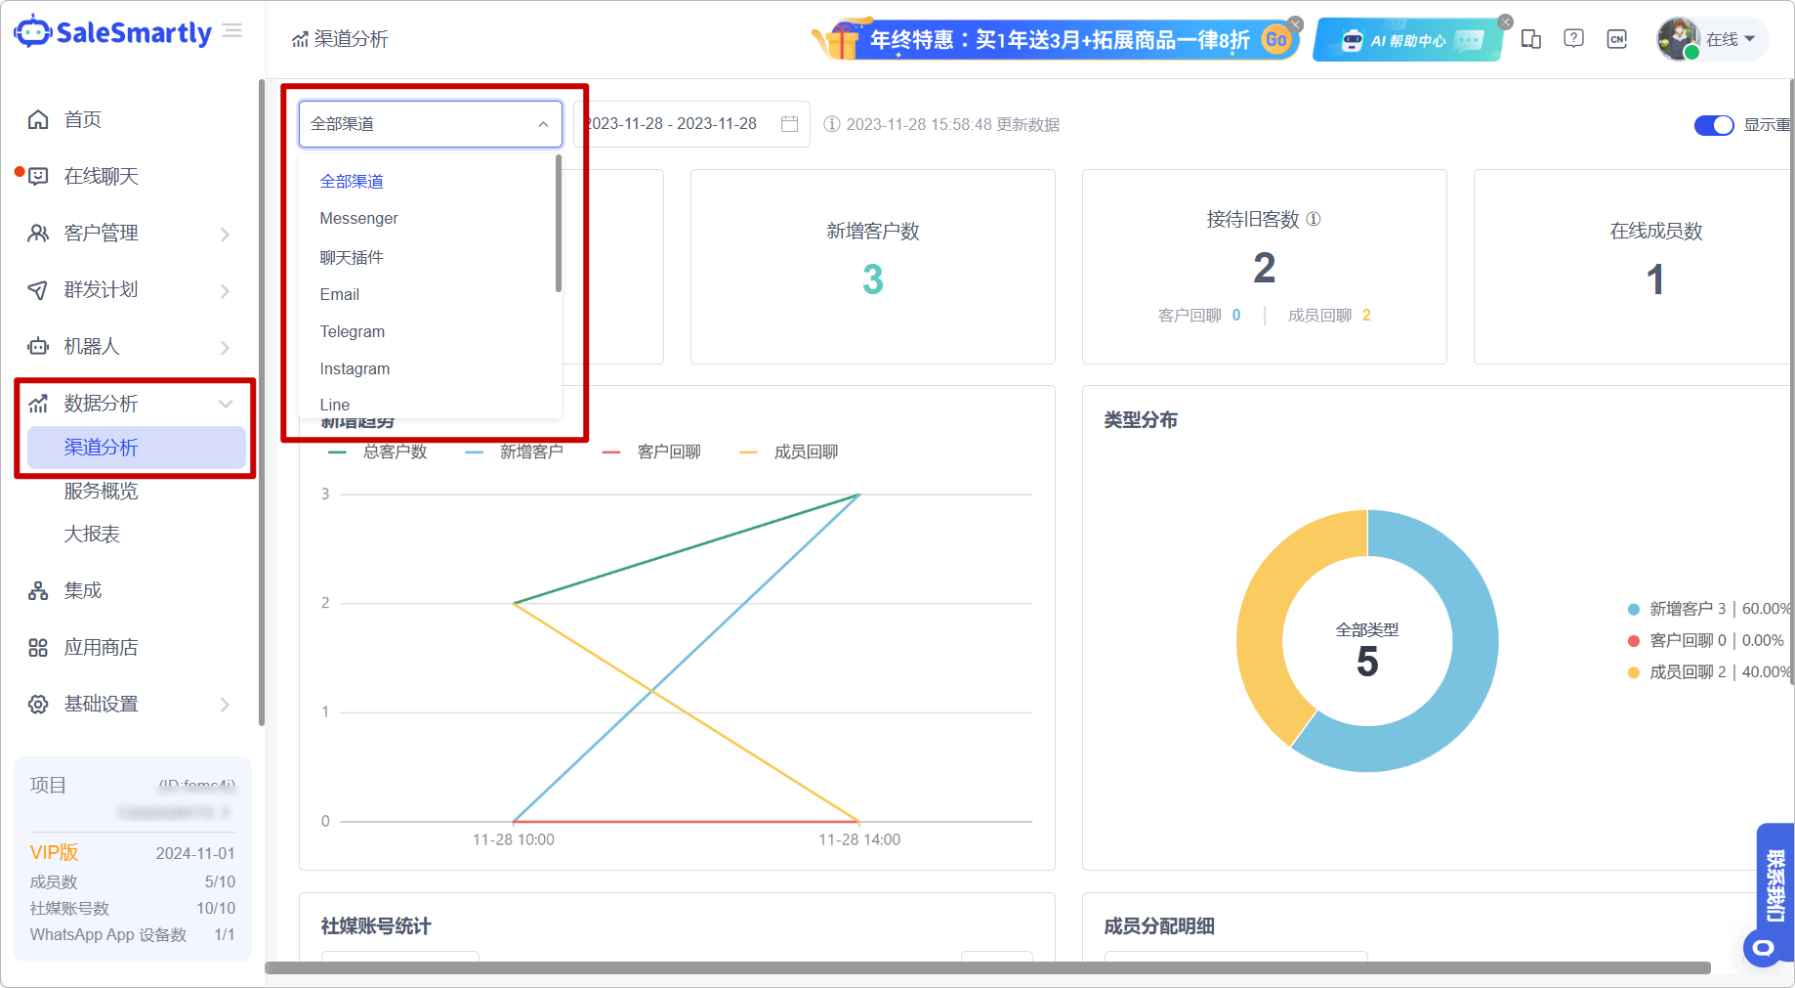Click the calendar icon in date range

tap(789, 124)
